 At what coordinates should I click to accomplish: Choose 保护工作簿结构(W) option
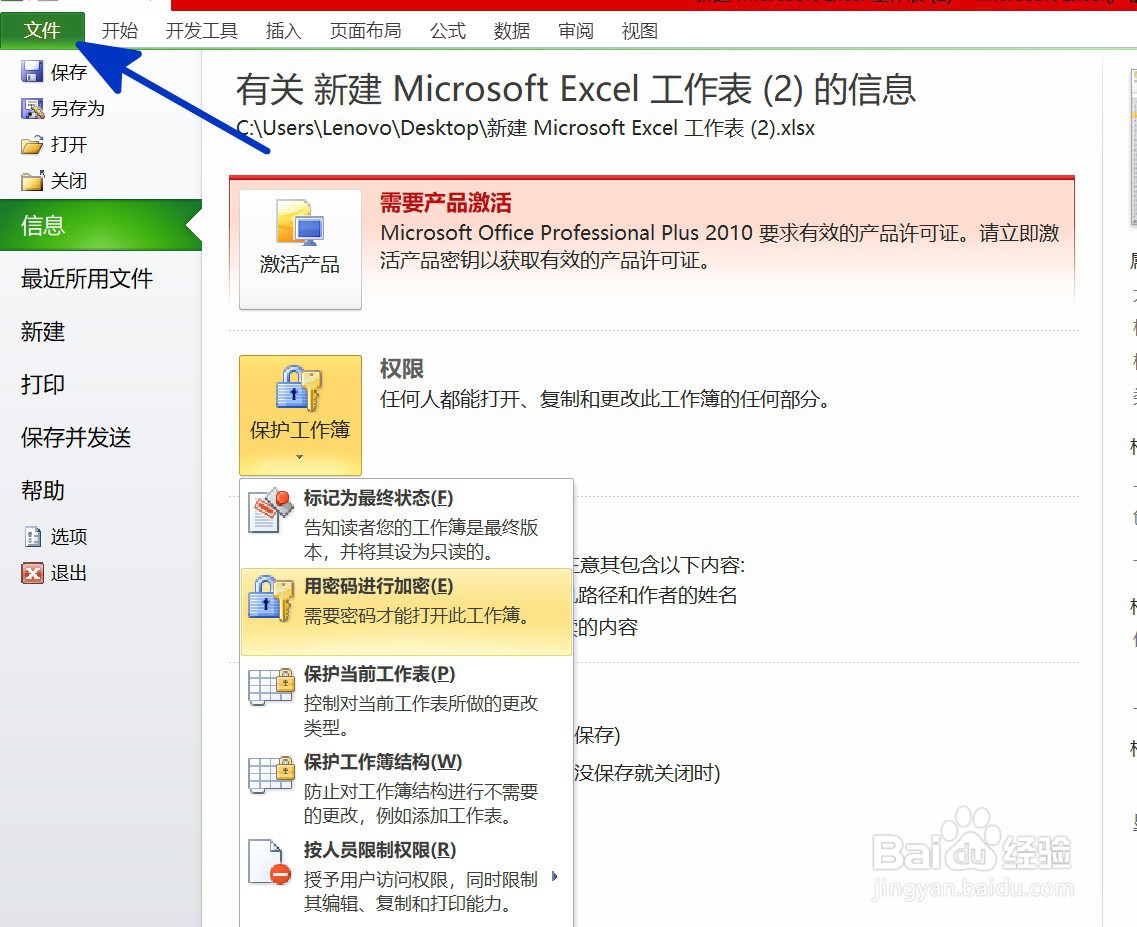coord(406,788)
